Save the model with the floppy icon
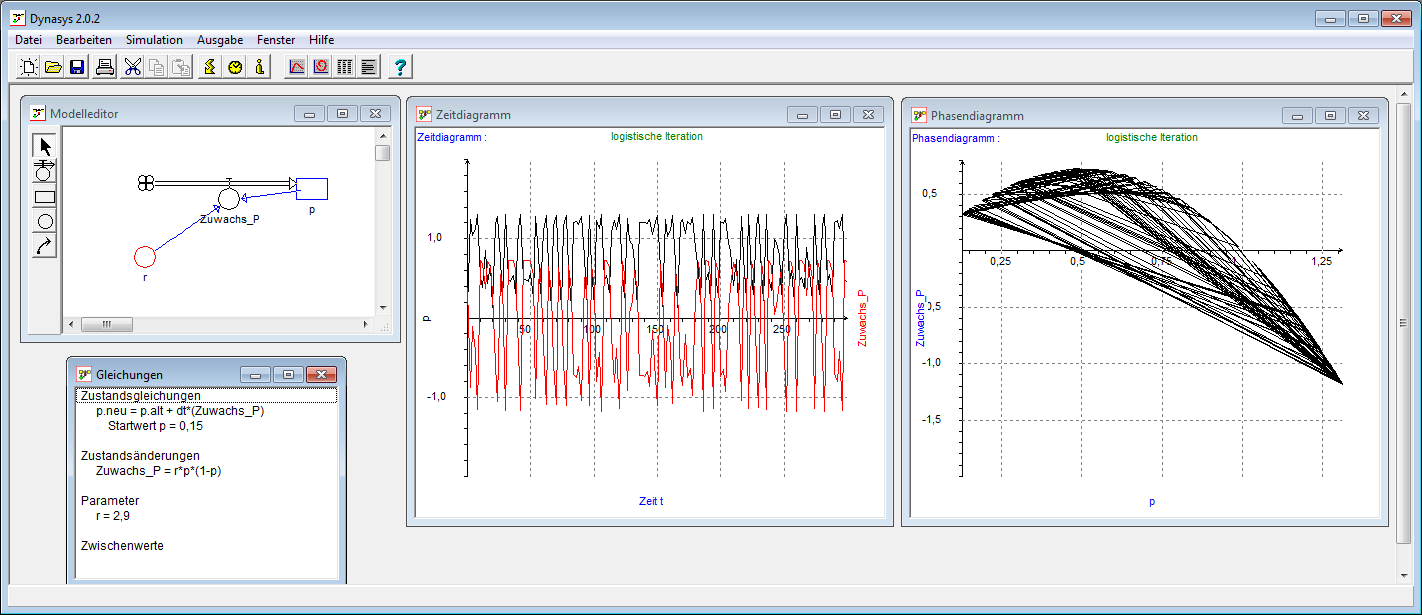This screenshot has height=615, width=1422. (x=77, y=67)
